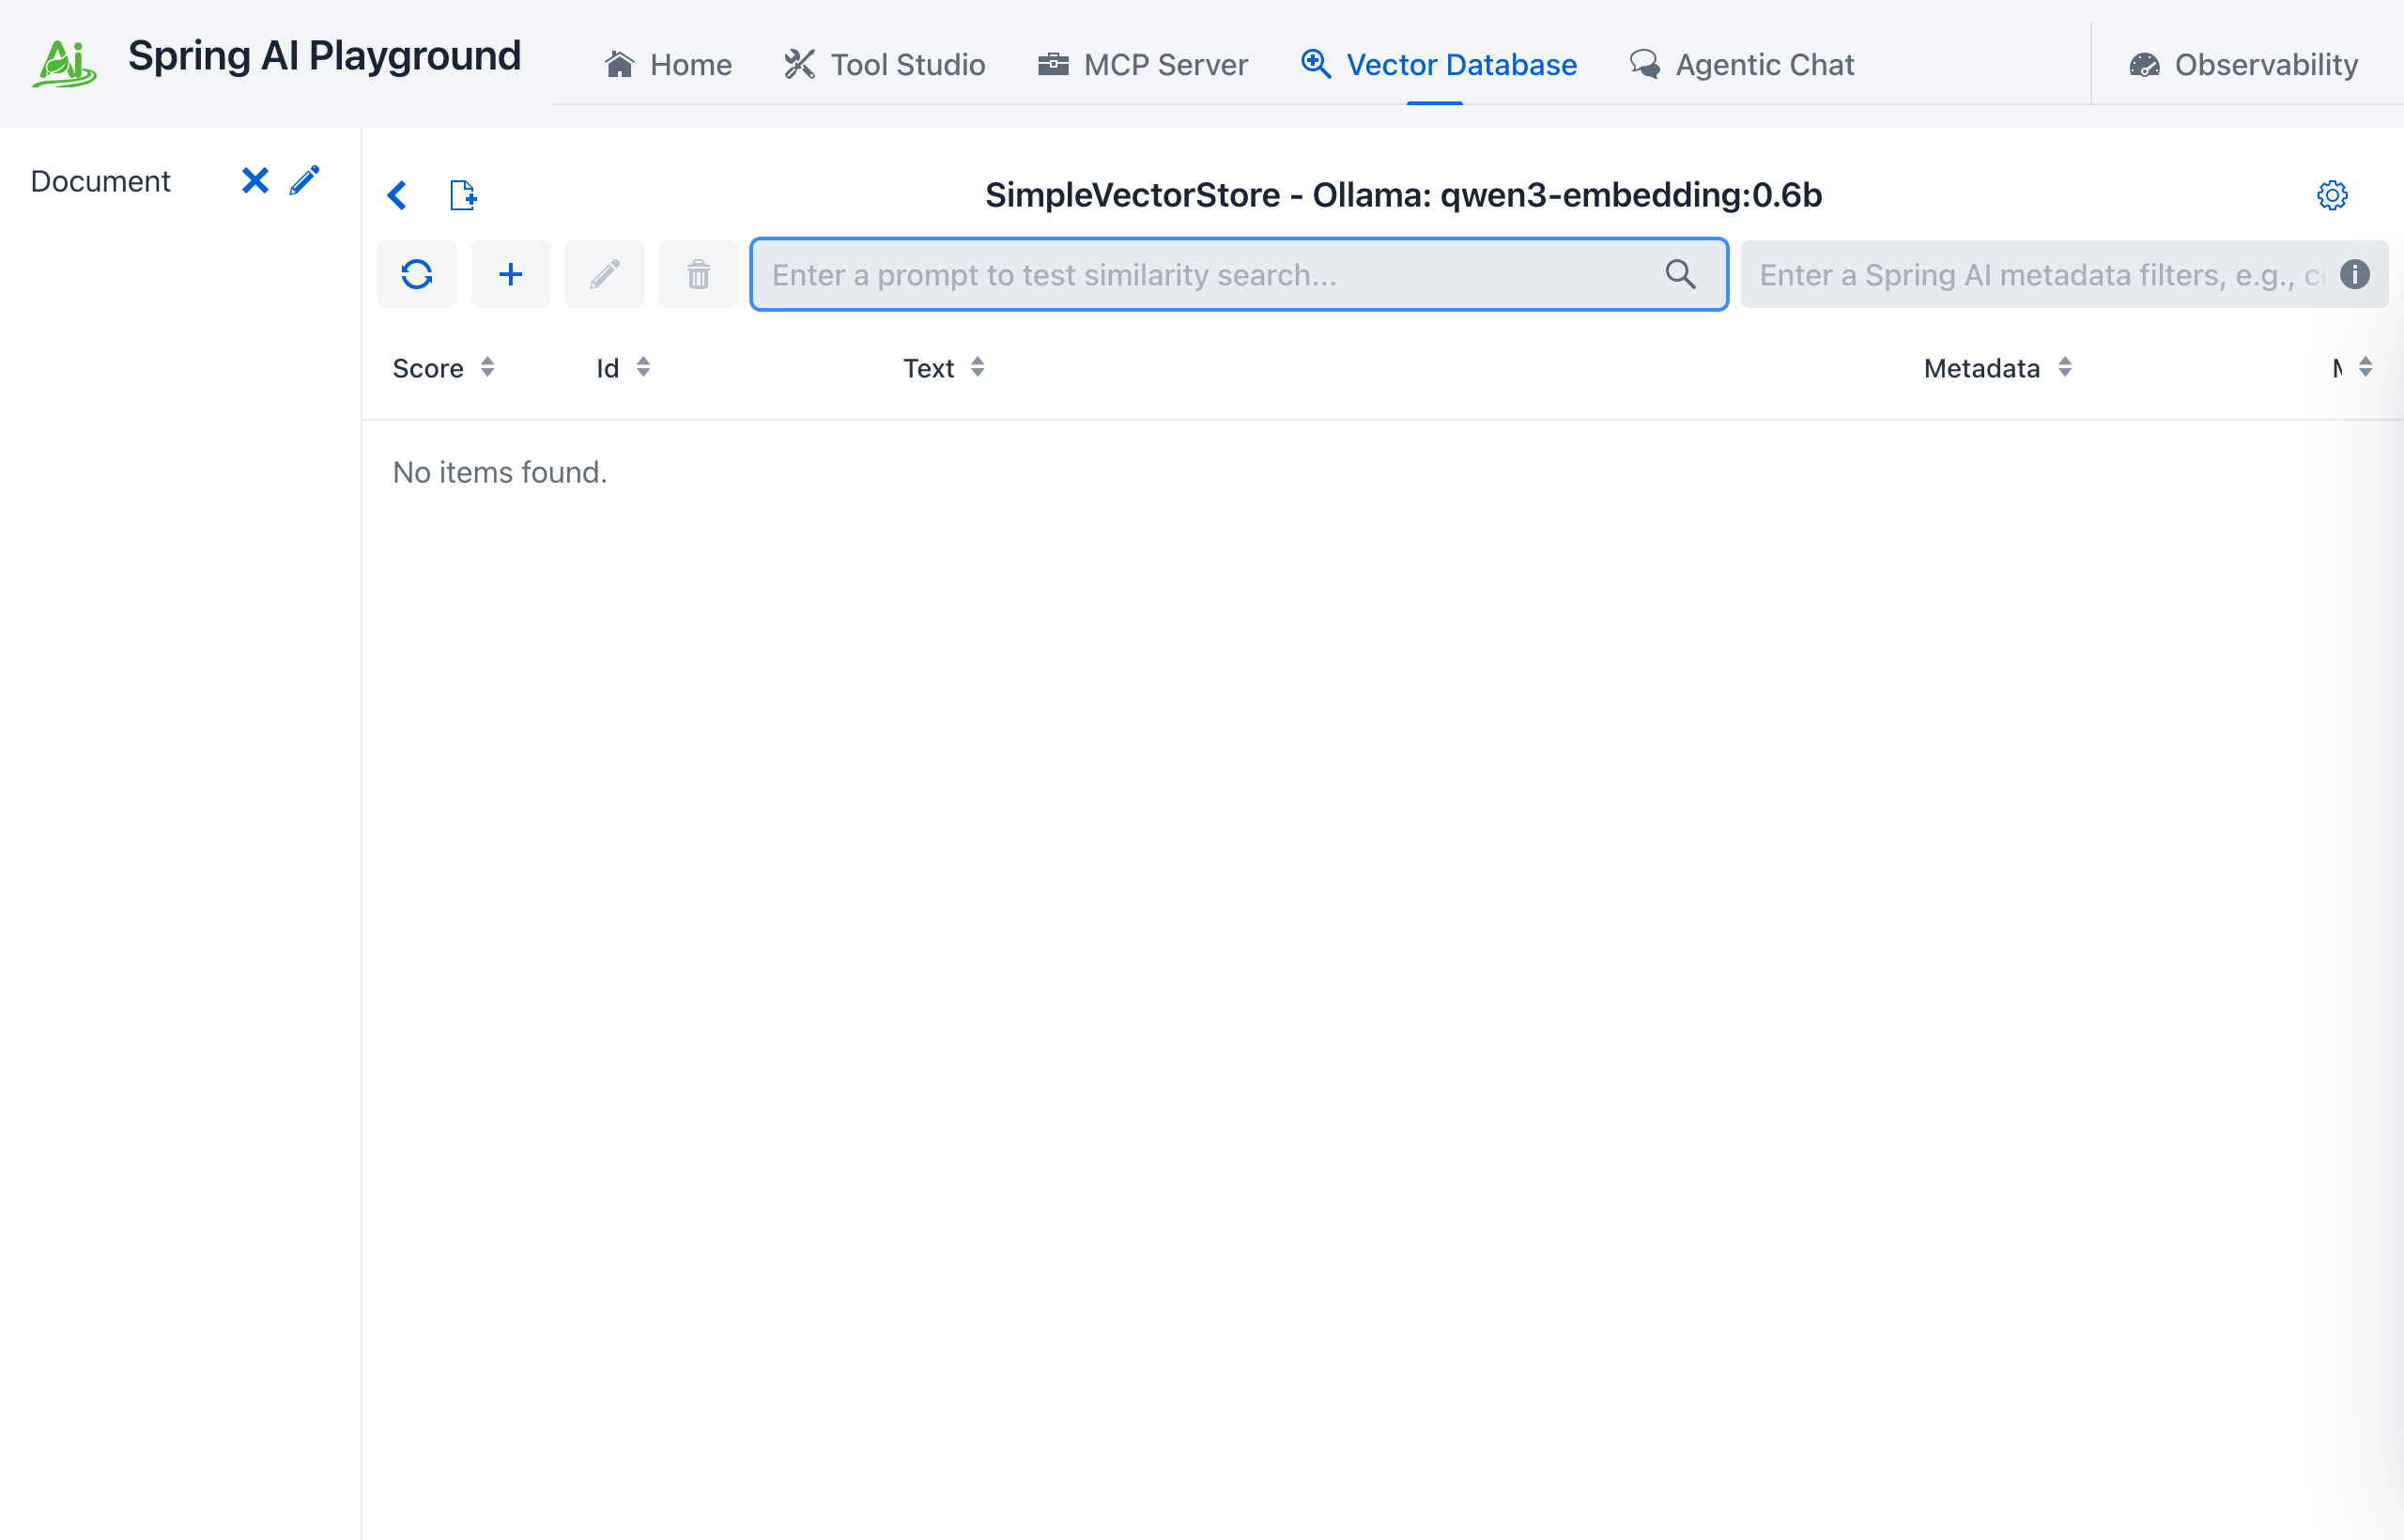This screenshot has width=2404, height=1540.
Task: Open the Home tab
Action: [668, 65]
